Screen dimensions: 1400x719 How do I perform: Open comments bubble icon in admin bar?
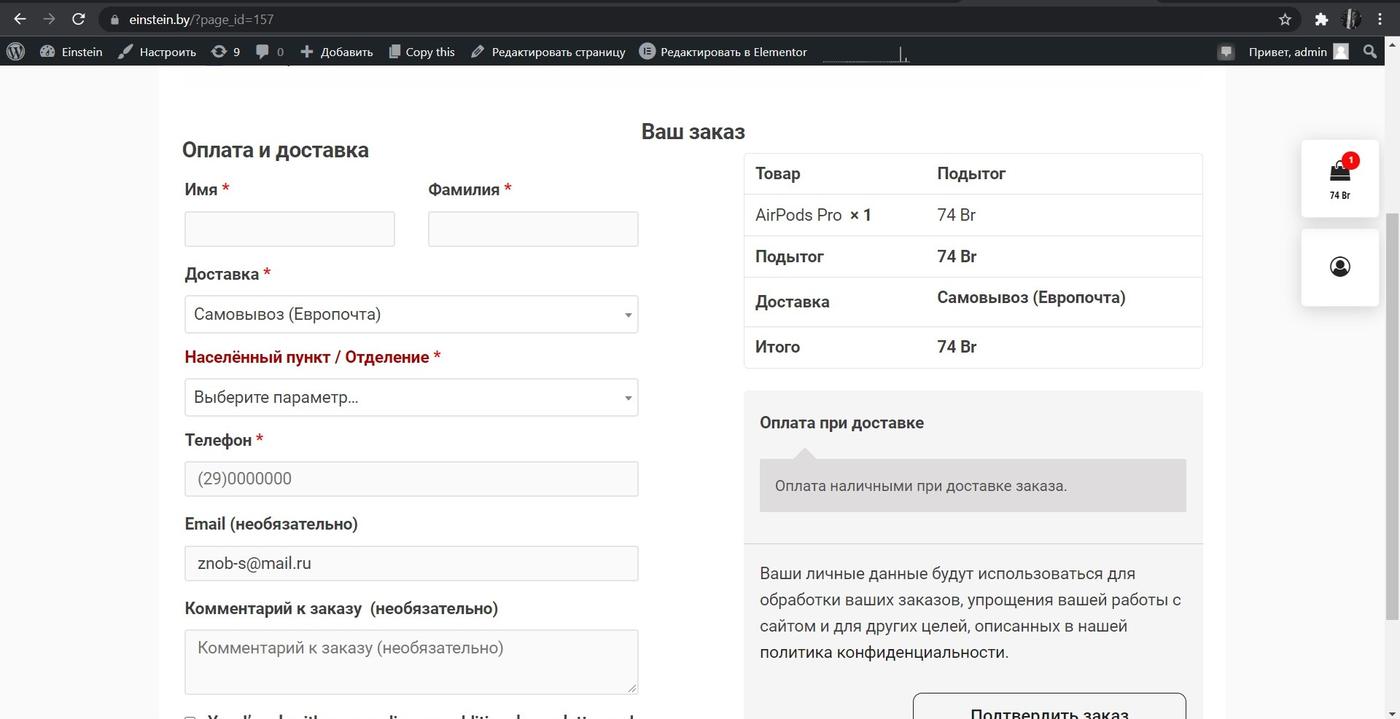coord(269,52)
